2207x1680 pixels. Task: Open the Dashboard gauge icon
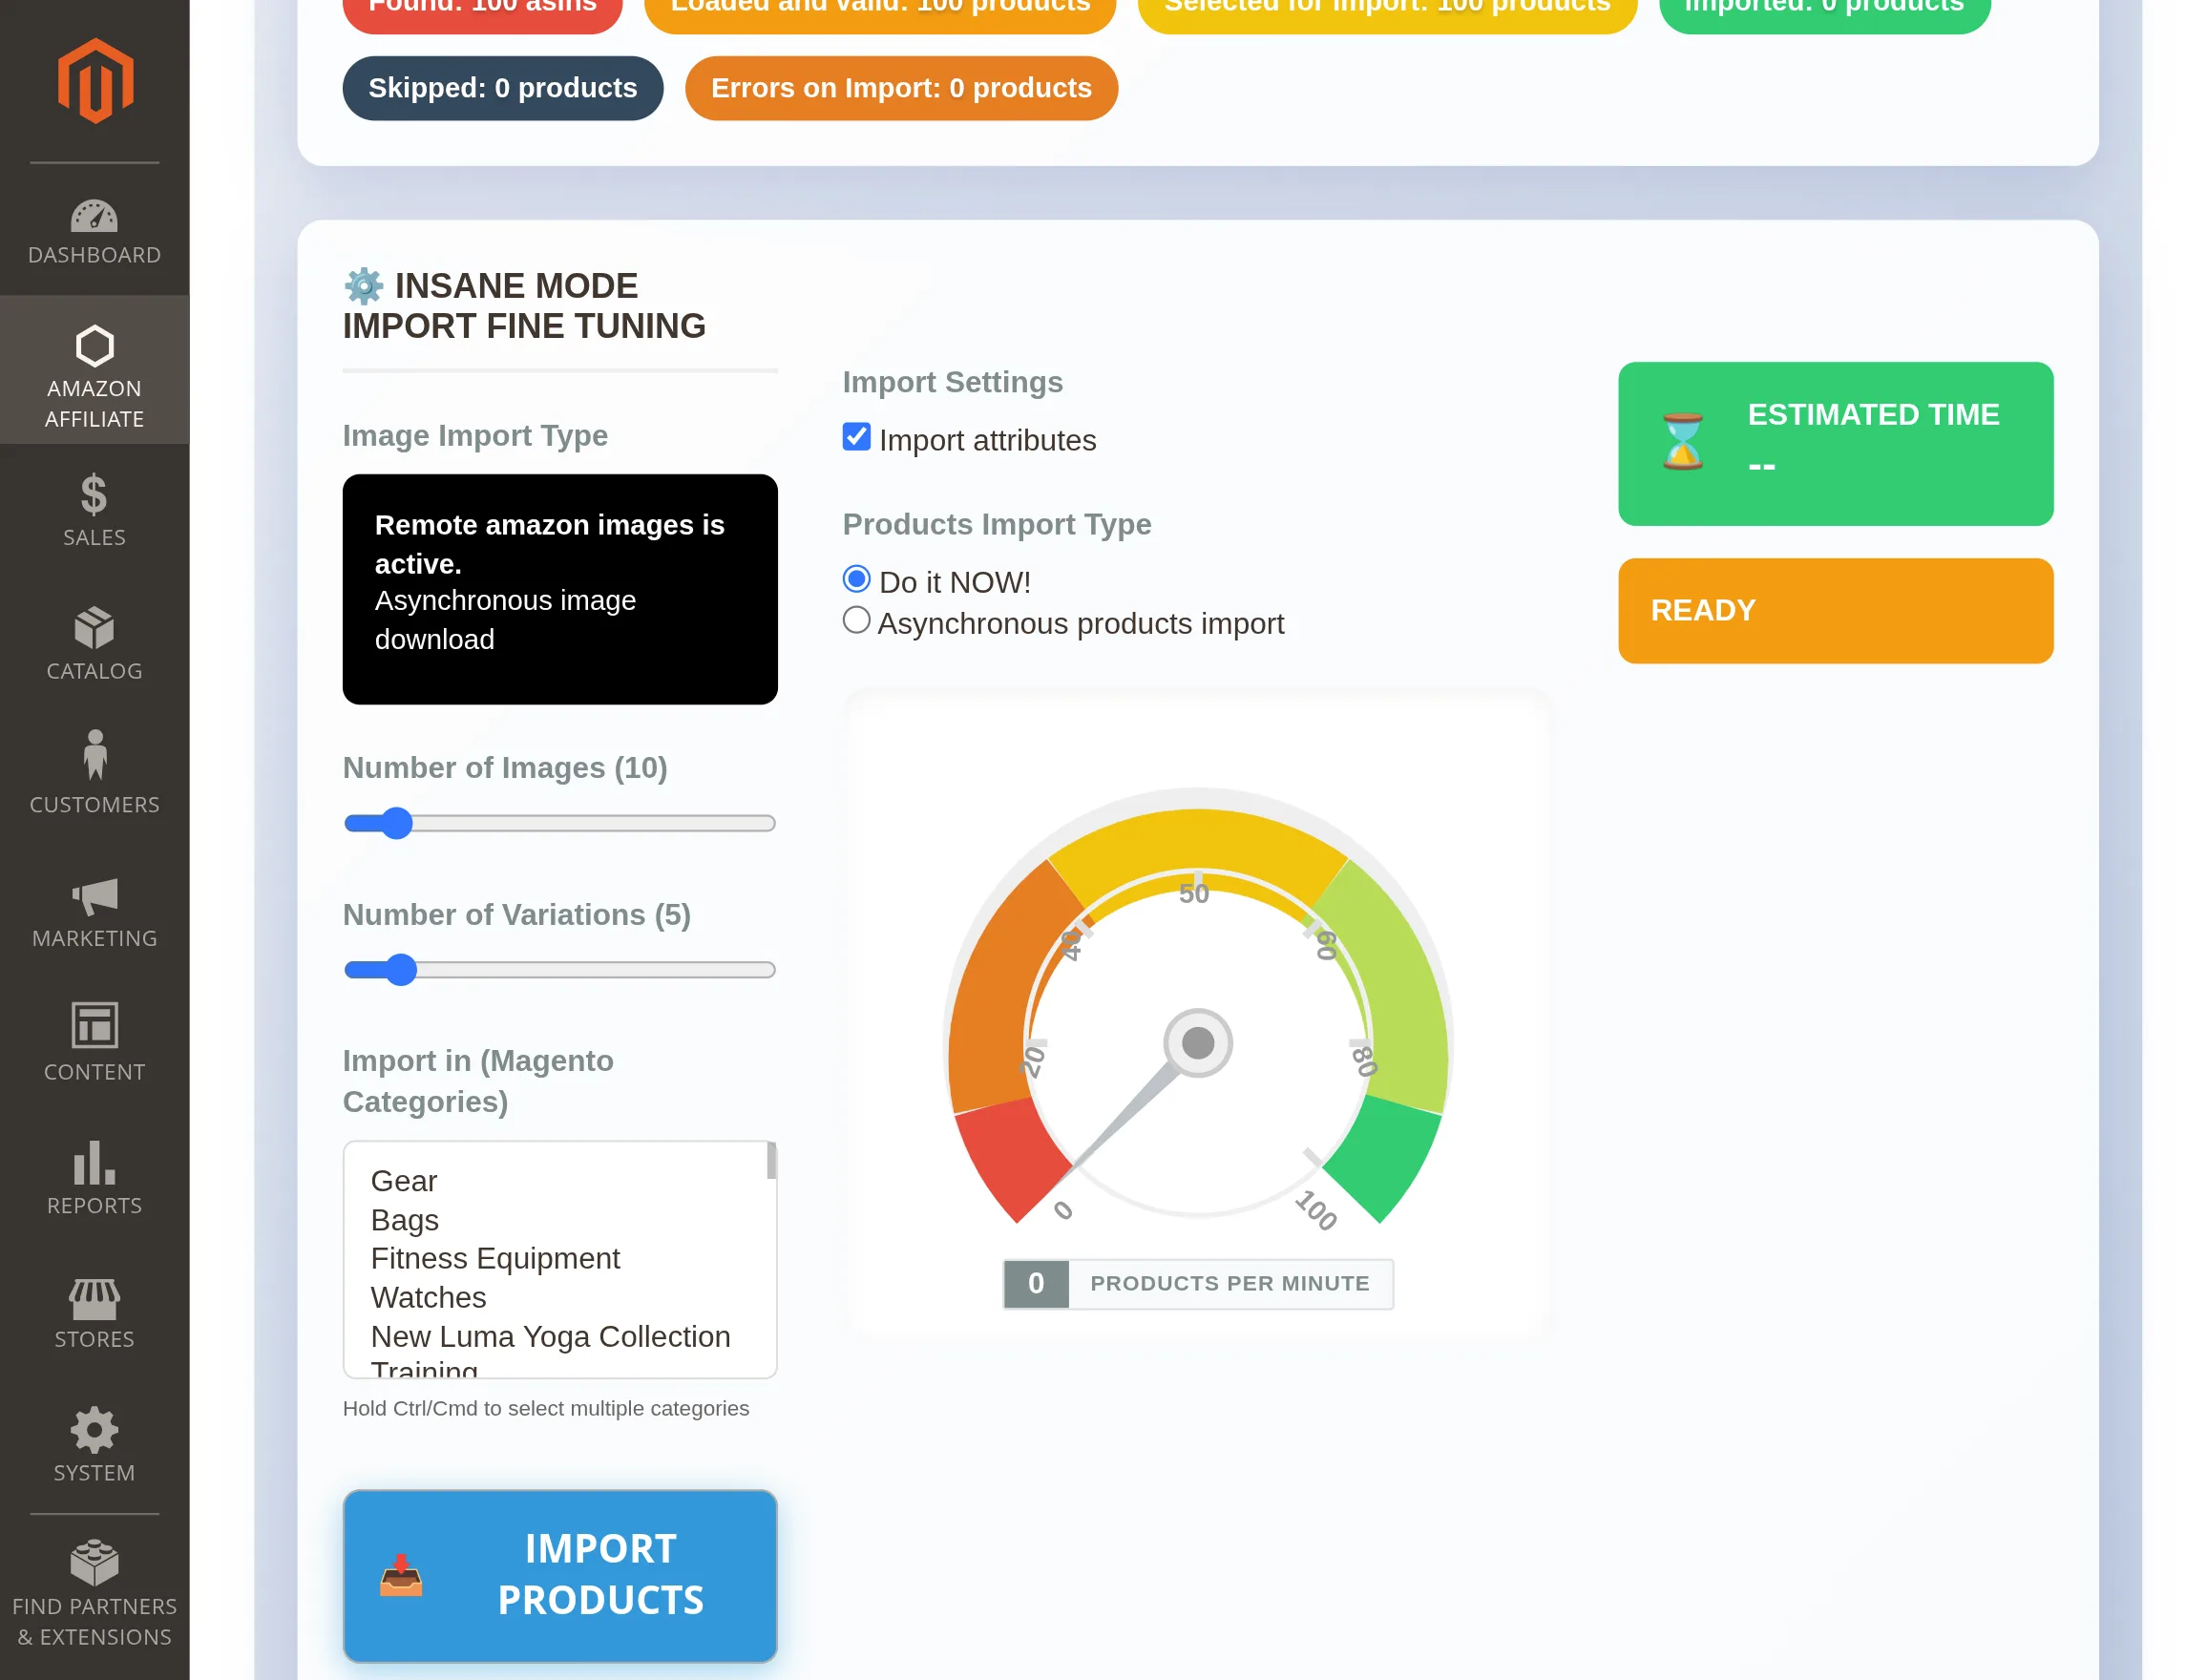point(94,216)
